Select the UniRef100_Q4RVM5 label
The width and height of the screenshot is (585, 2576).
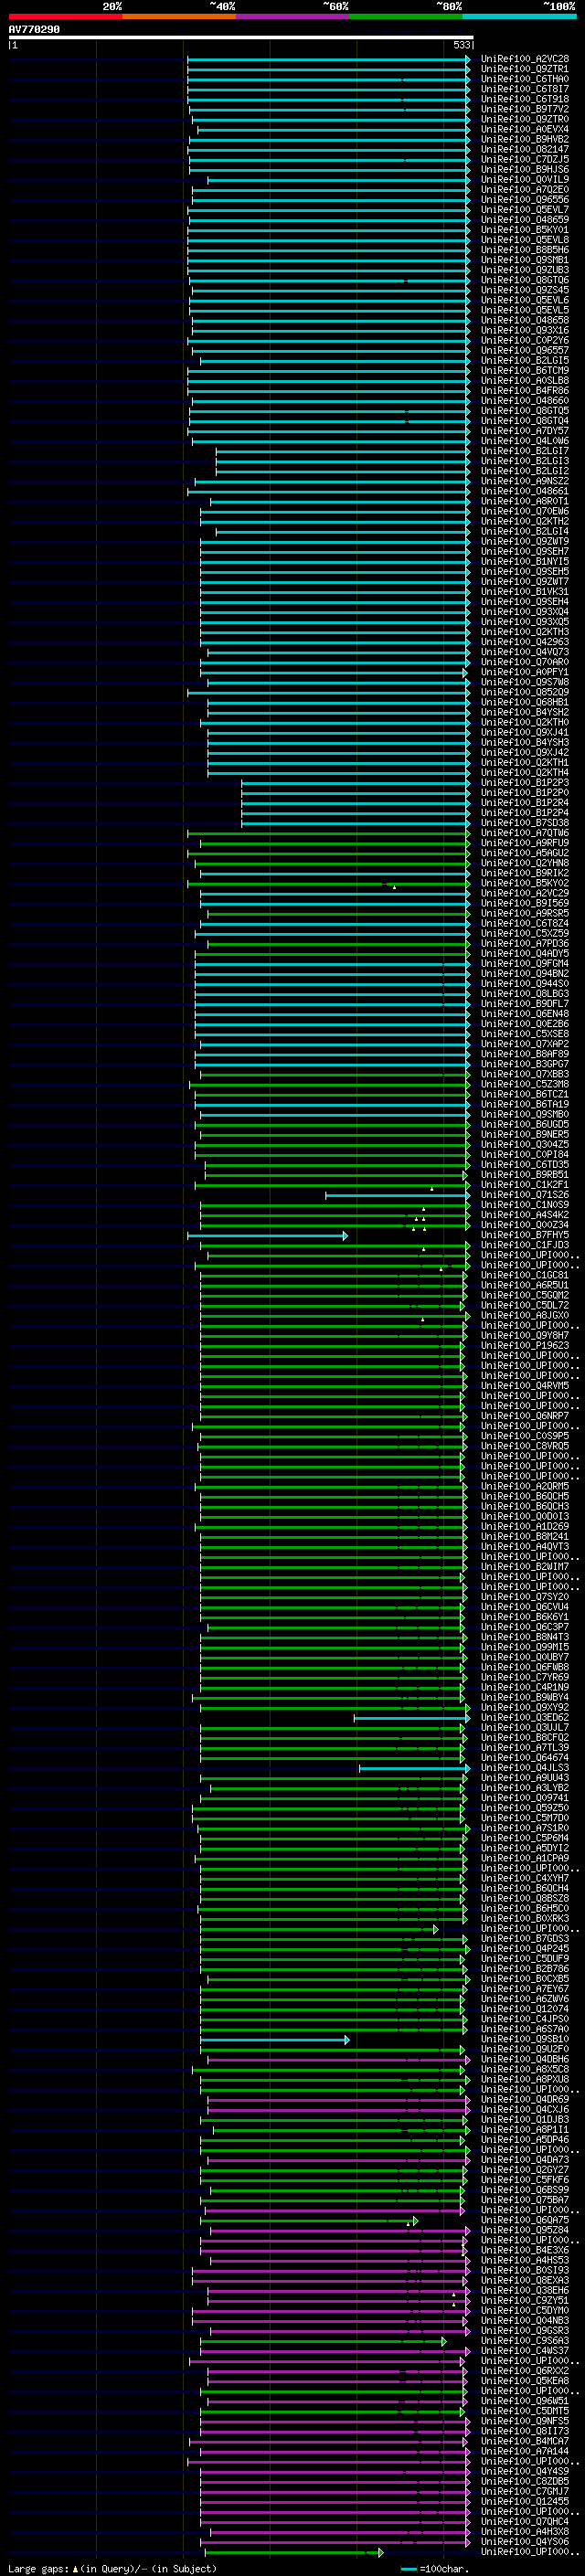tap(525, 1386)
